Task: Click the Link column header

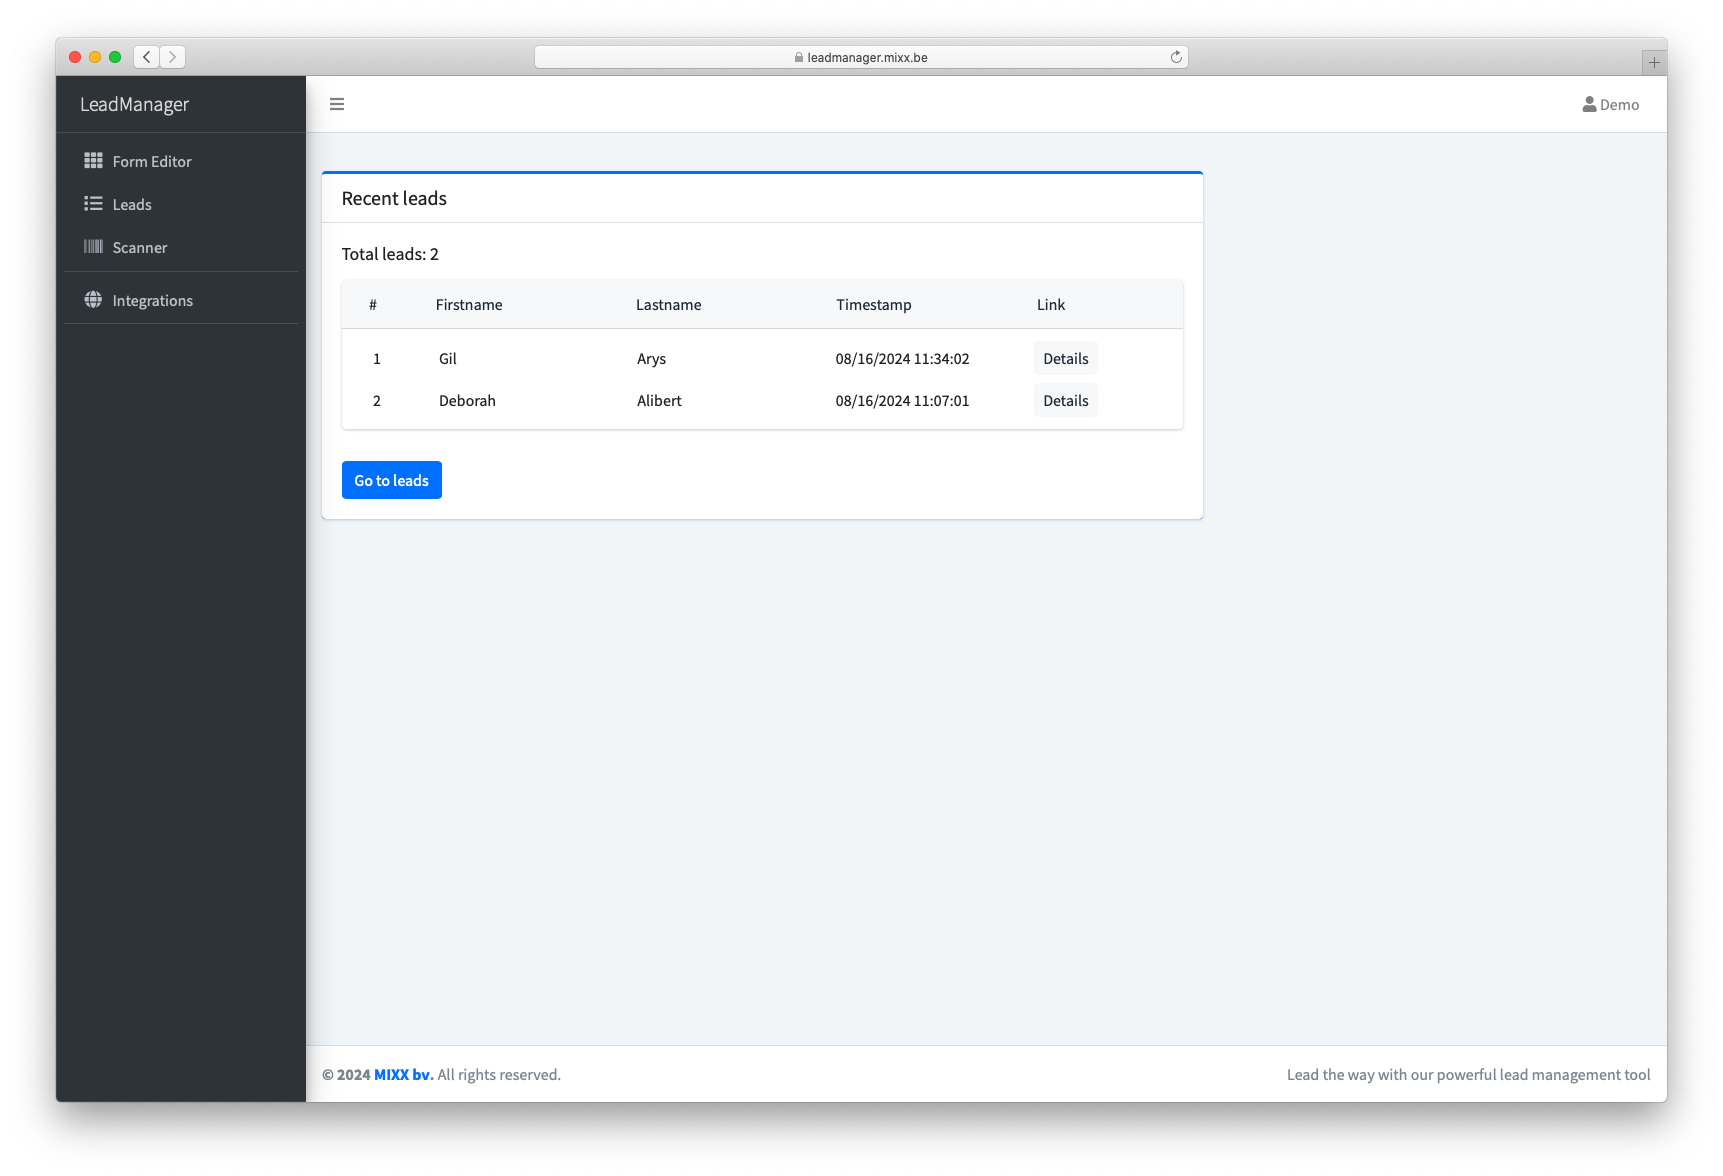Action: pyautogui.click(x=1051, y=305)
